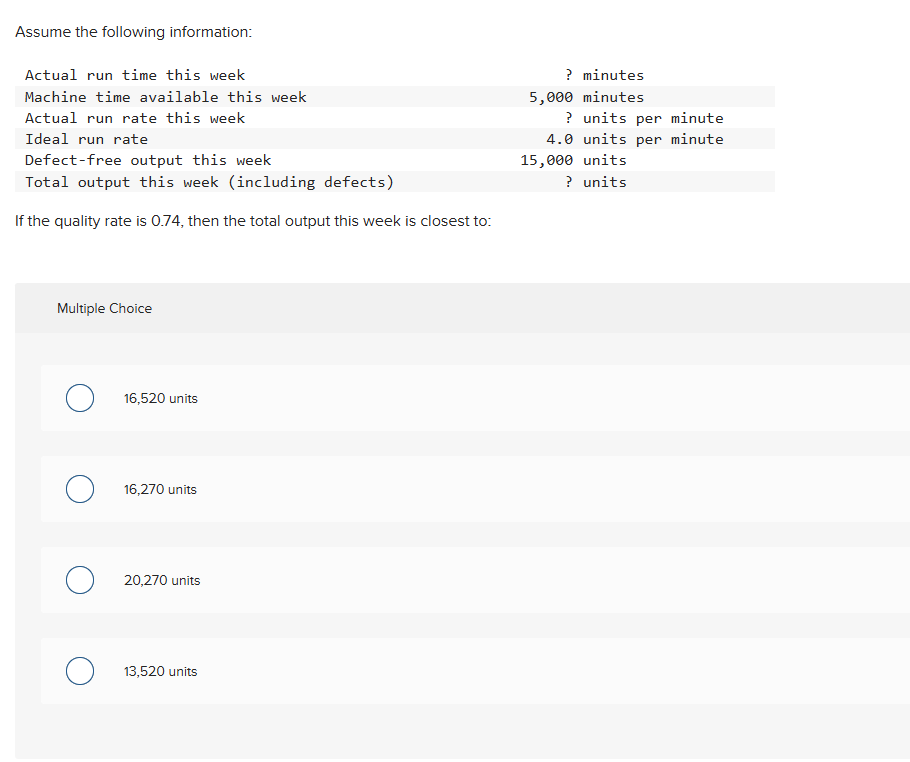Select the radio button for 16,520 units
Viewport: 910px width, 762px height.
tap(80, 398)
